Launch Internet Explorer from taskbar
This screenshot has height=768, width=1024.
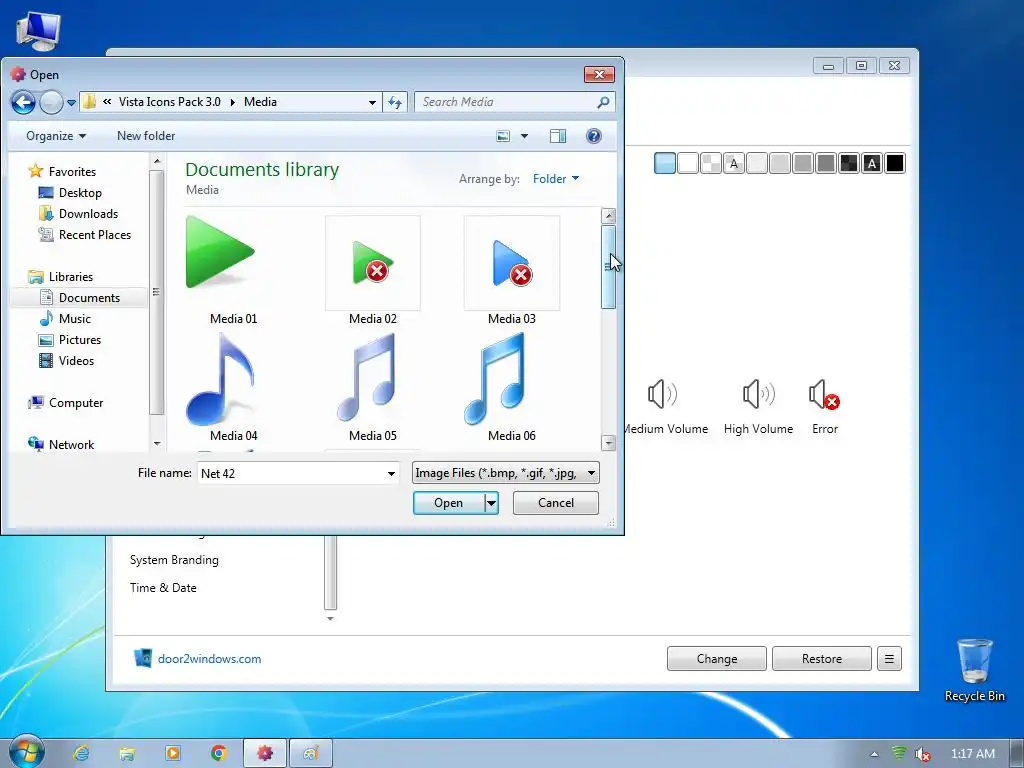click(x=81, y=754)
